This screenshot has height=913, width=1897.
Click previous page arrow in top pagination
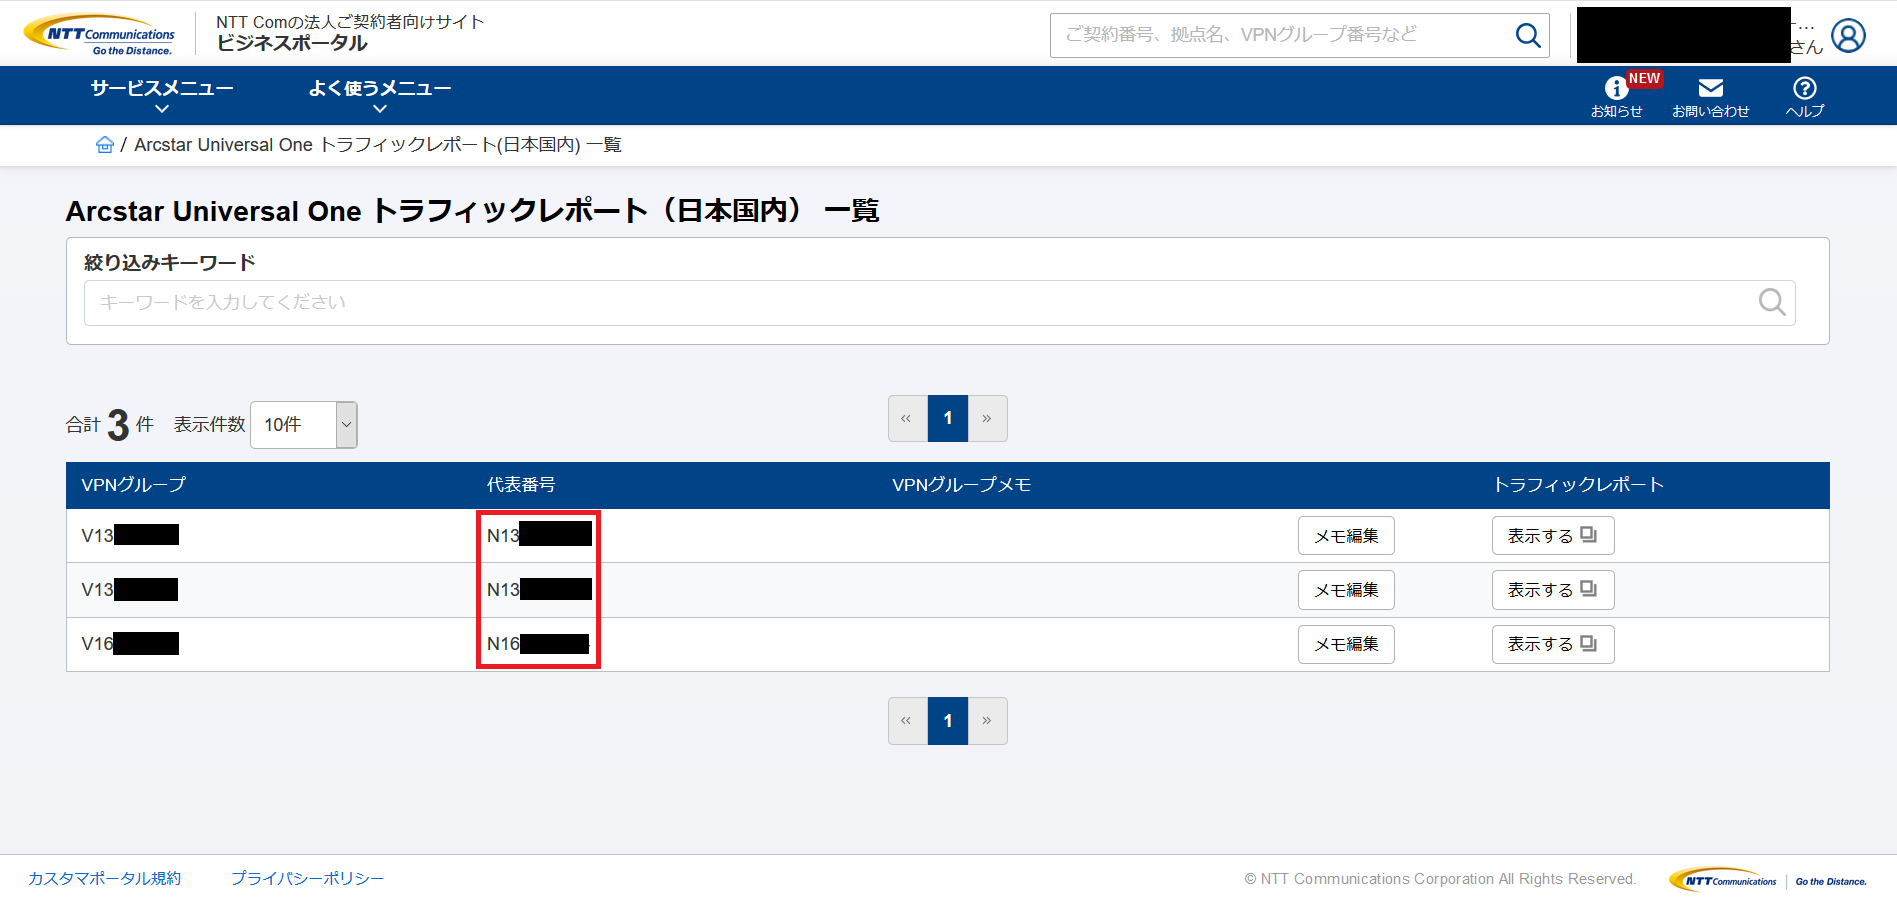(907, 418)
